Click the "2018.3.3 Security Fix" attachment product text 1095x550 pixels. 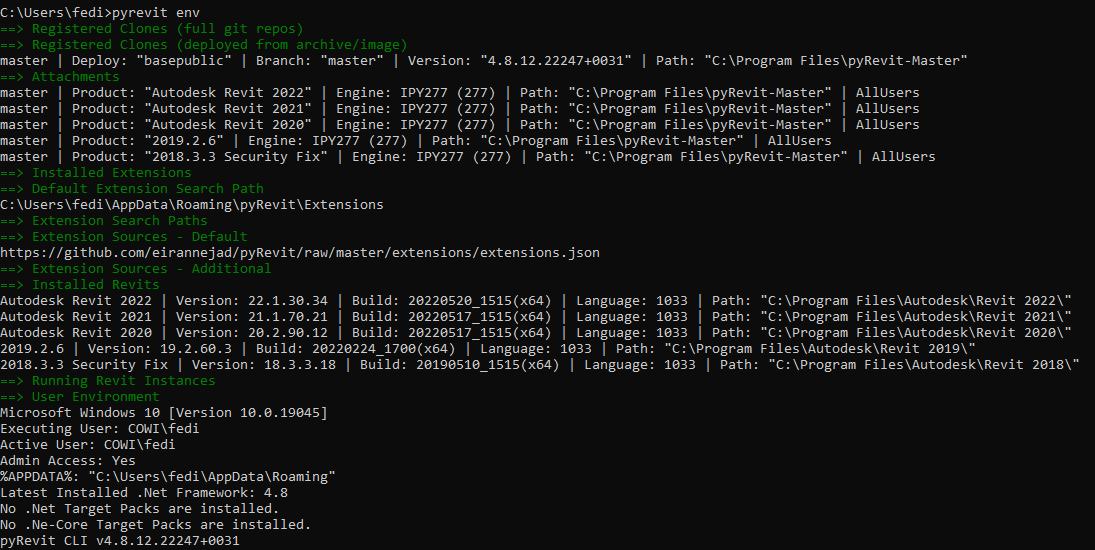[x=236, y=157]
